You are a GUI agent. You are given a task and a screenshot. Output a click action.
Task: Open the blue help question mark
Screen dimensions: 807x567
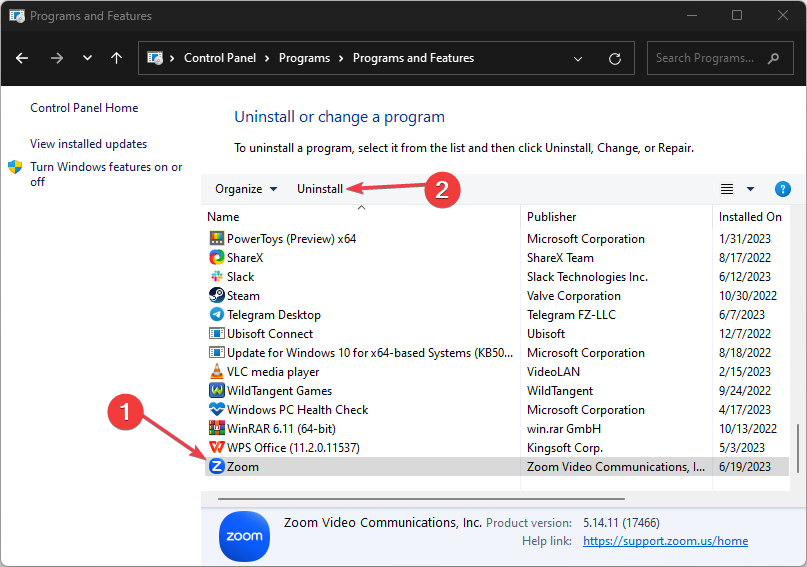click(x=782, y=189)
